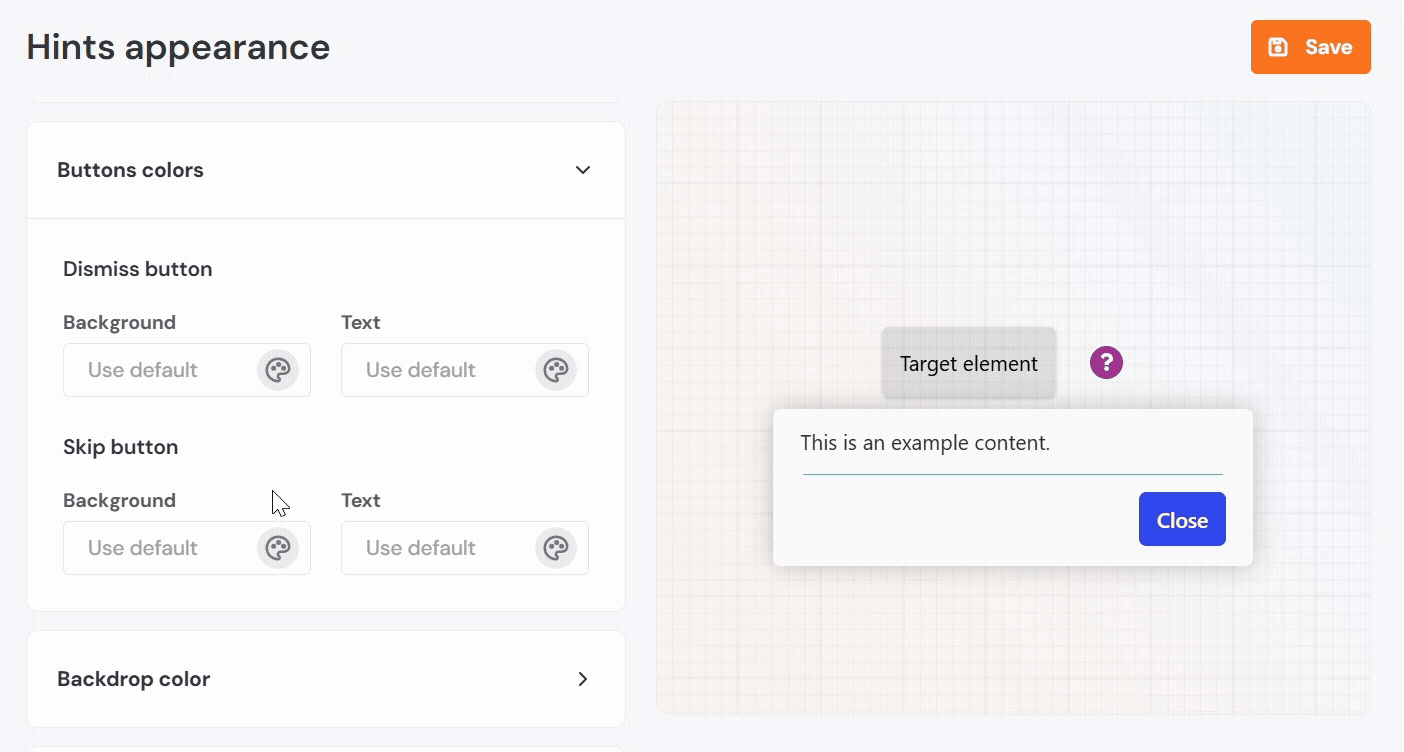Click the Hints appearance page heading
Screen dimensions: 1404x752
pyautogui.click(x=178, y=47)
